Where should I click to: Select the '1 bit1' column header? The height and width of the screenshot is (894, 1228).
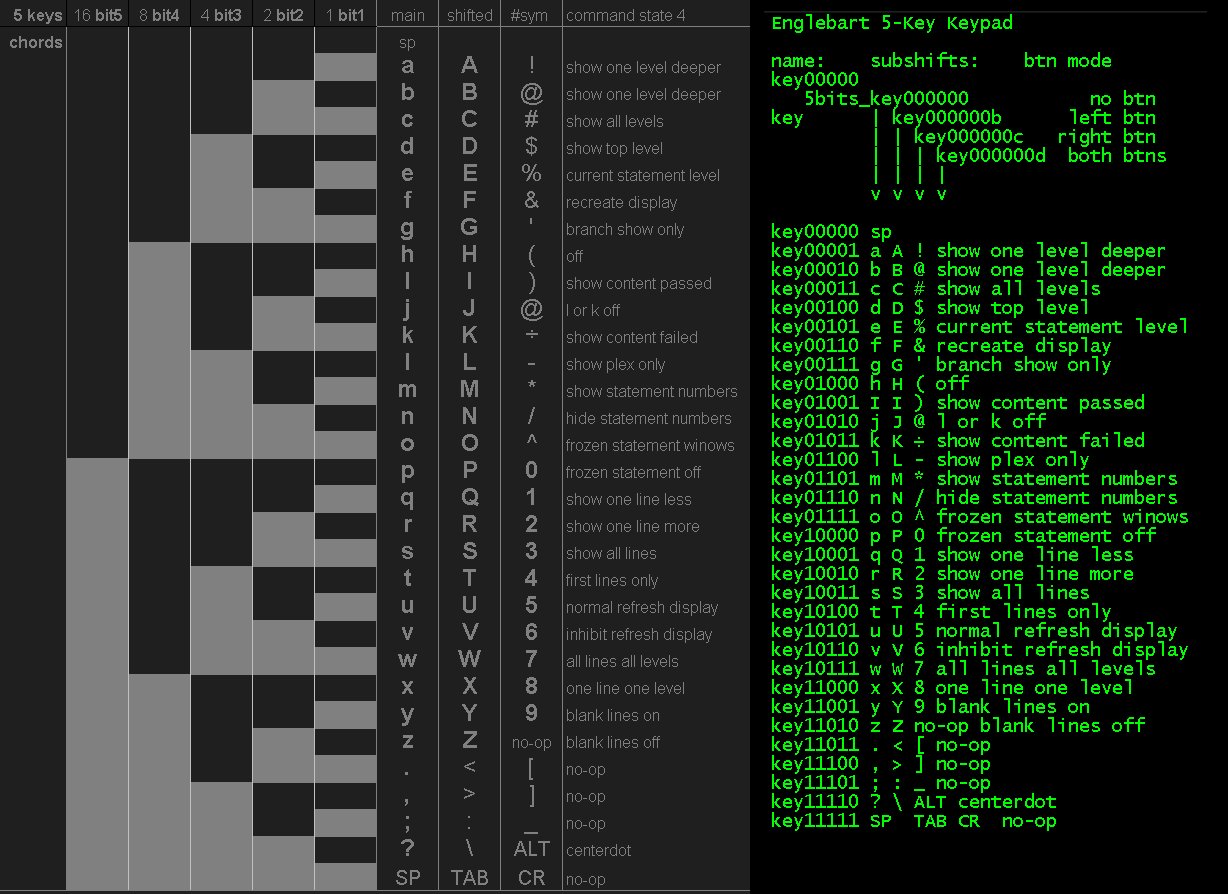click(x=346, y=15)
